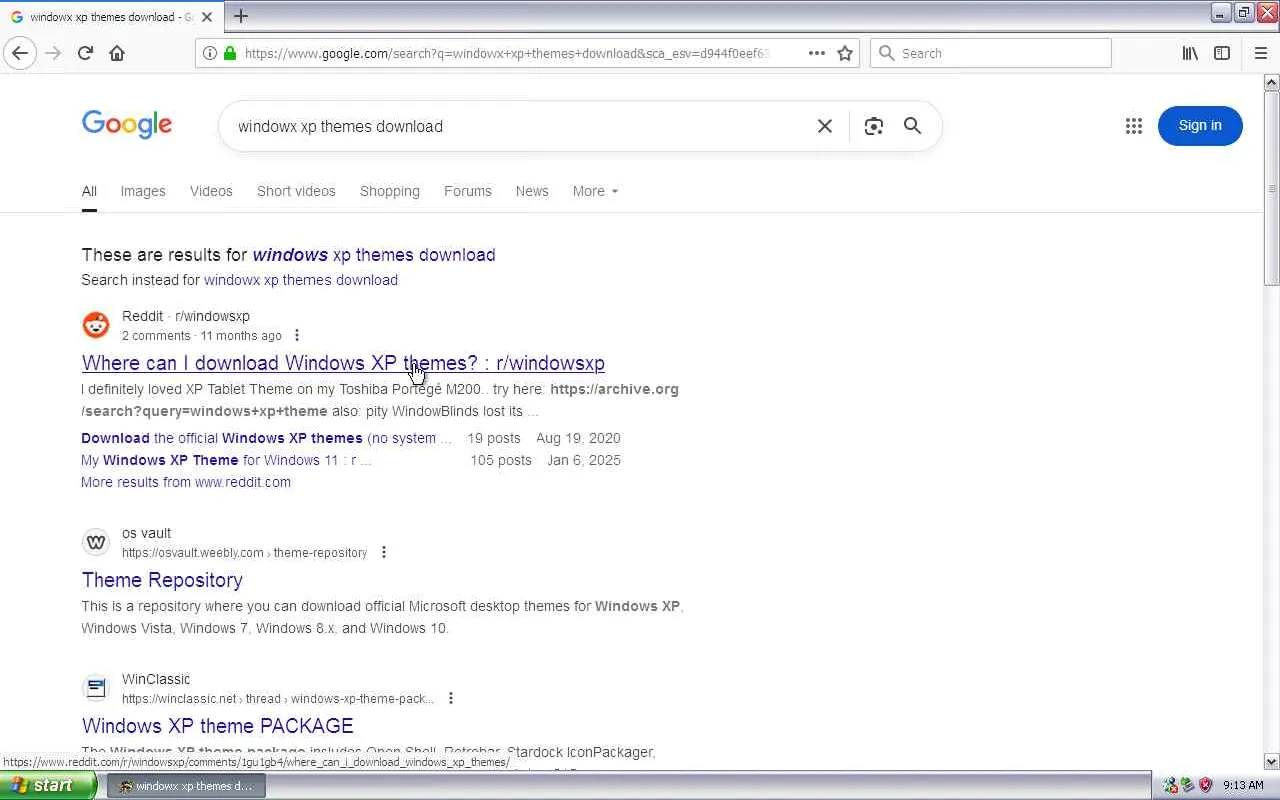Show site information icon in address bar
1280x800 pixels.
[209, 53]
